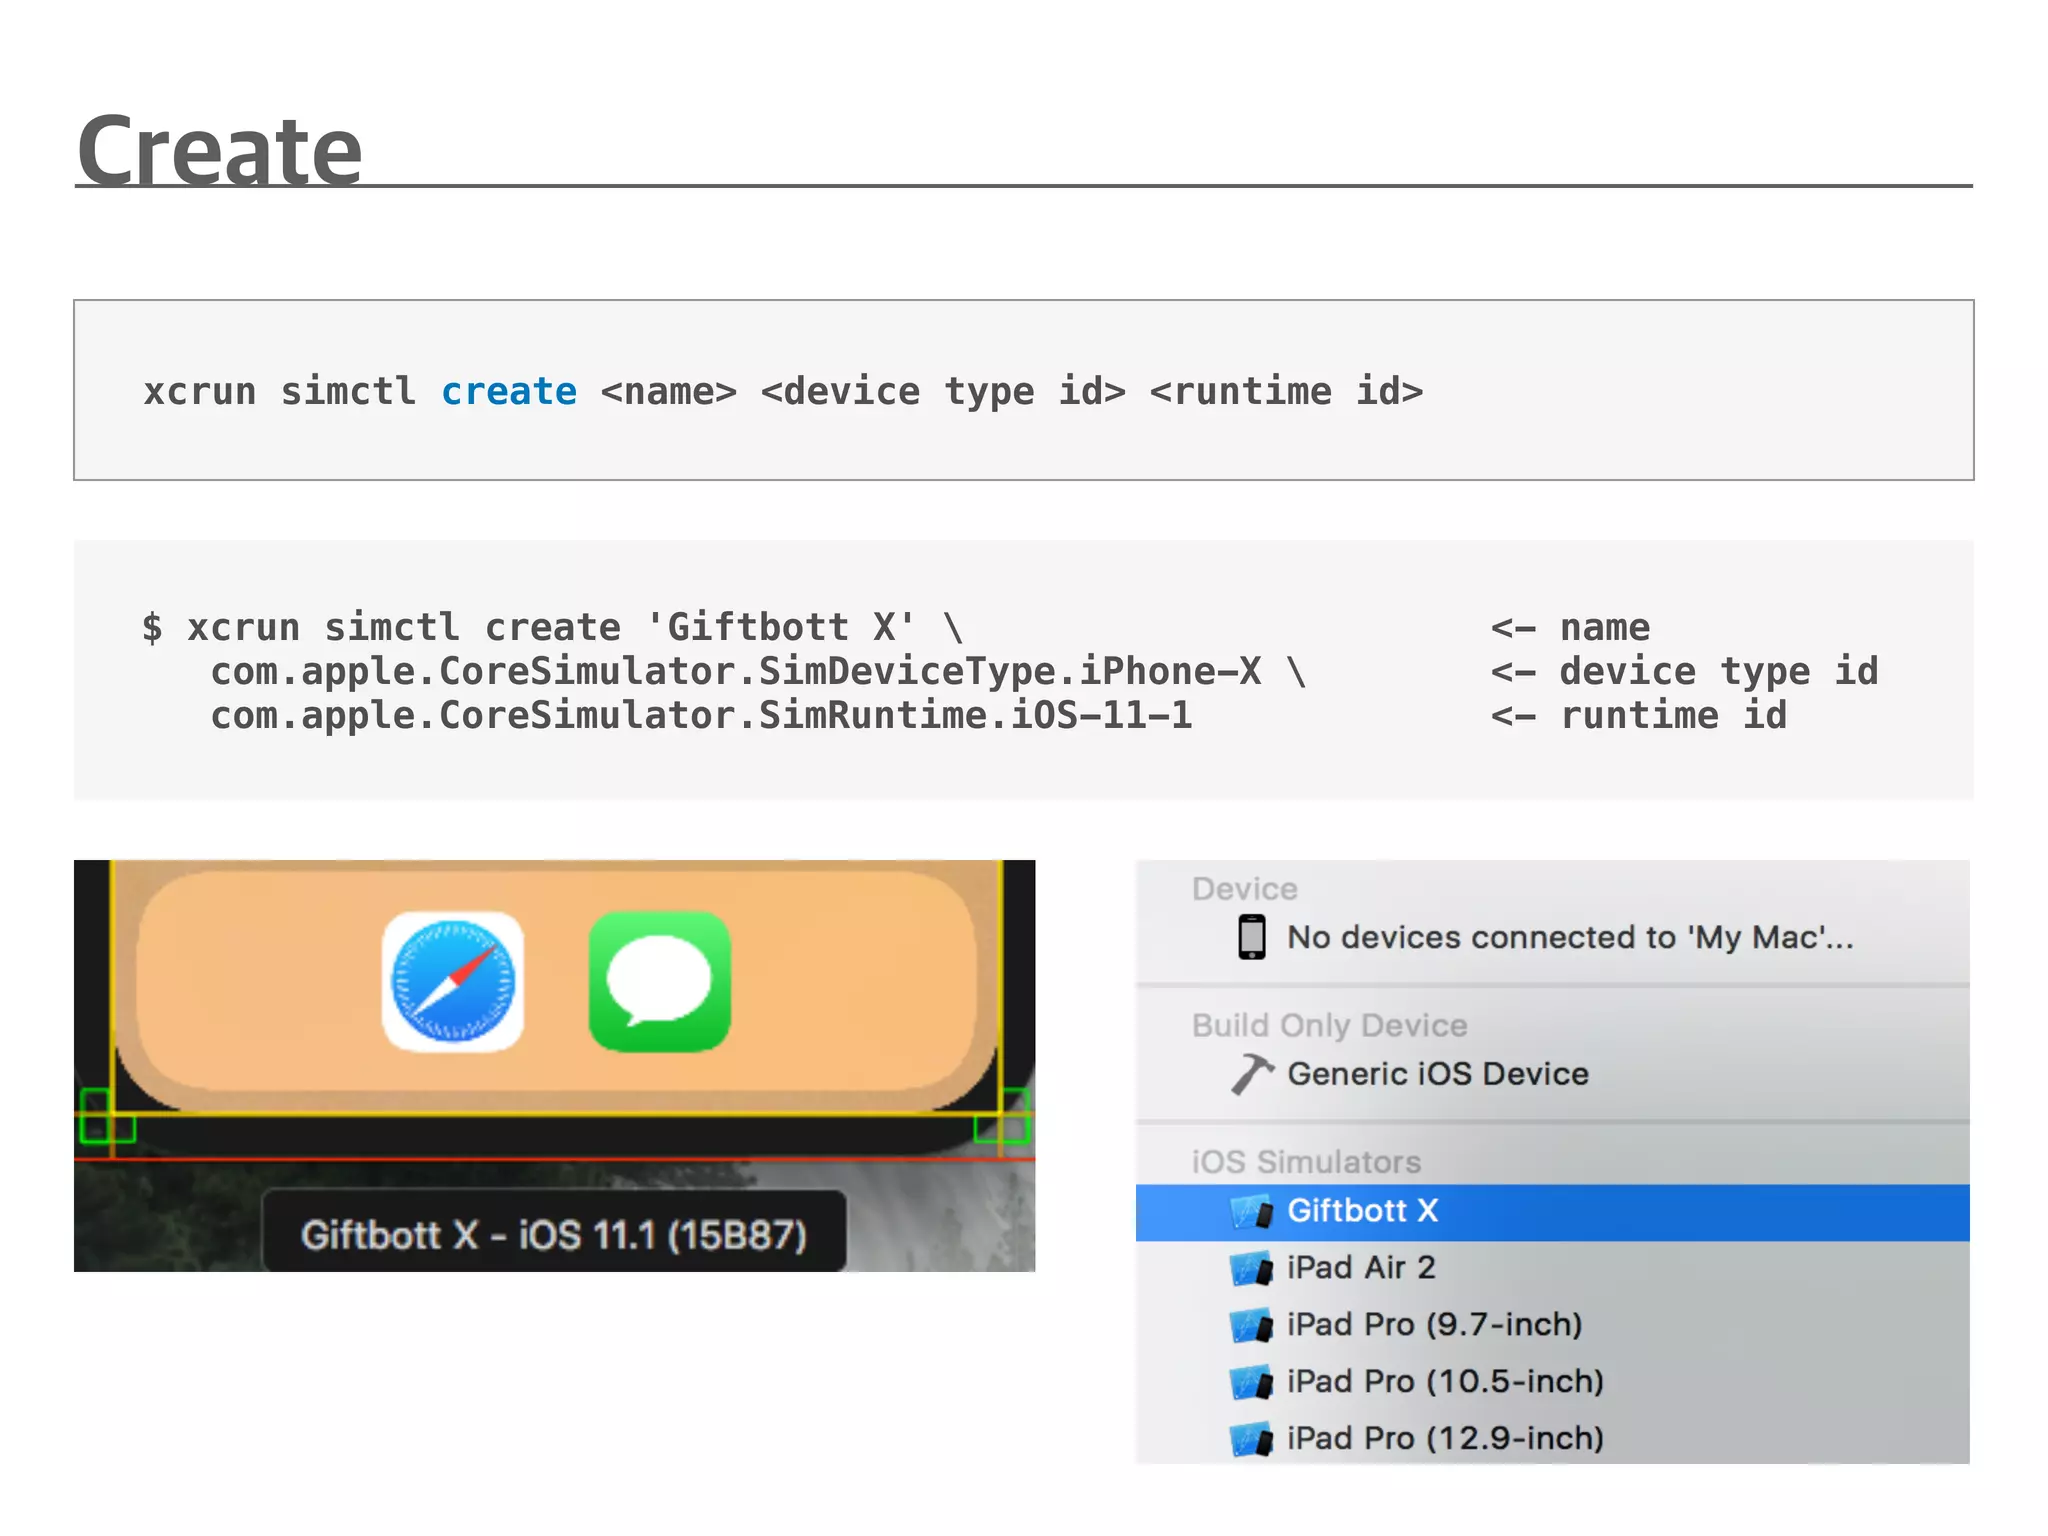The height and width of the screenshot is (1536, 2048).
Task: Click the Giftbott X - iOS 11.1 tooltip label
Action: (x=554, y=1235)
